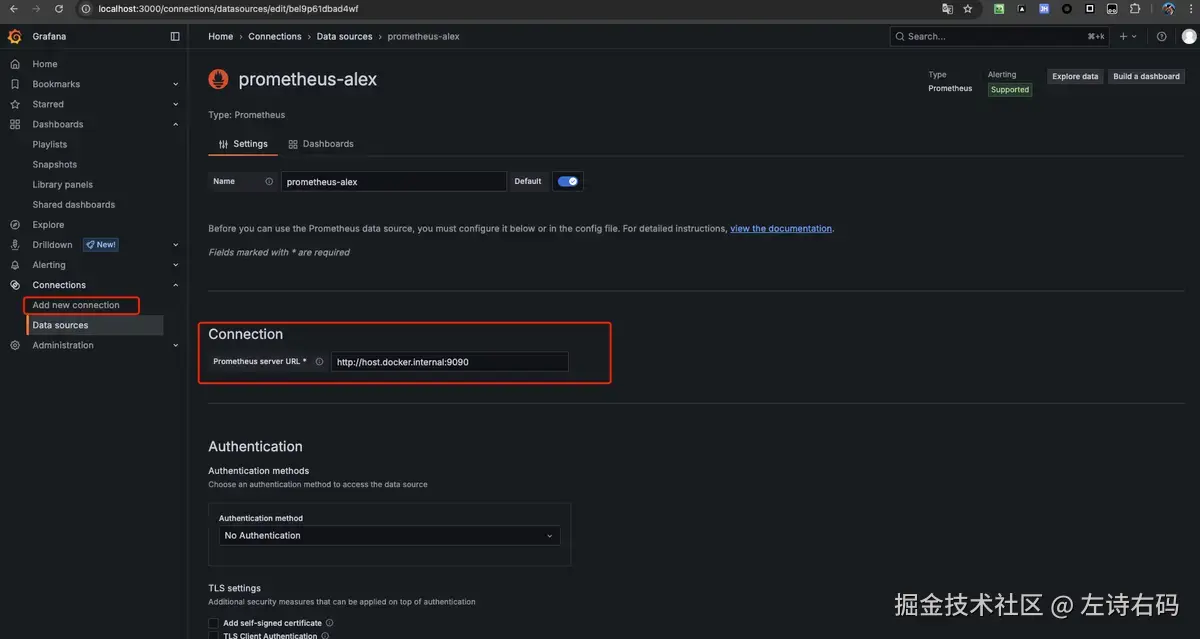The image size is (1200, 639).
Task: Click the Home house icon in sidebar
Action: click(x=14, y=64)
